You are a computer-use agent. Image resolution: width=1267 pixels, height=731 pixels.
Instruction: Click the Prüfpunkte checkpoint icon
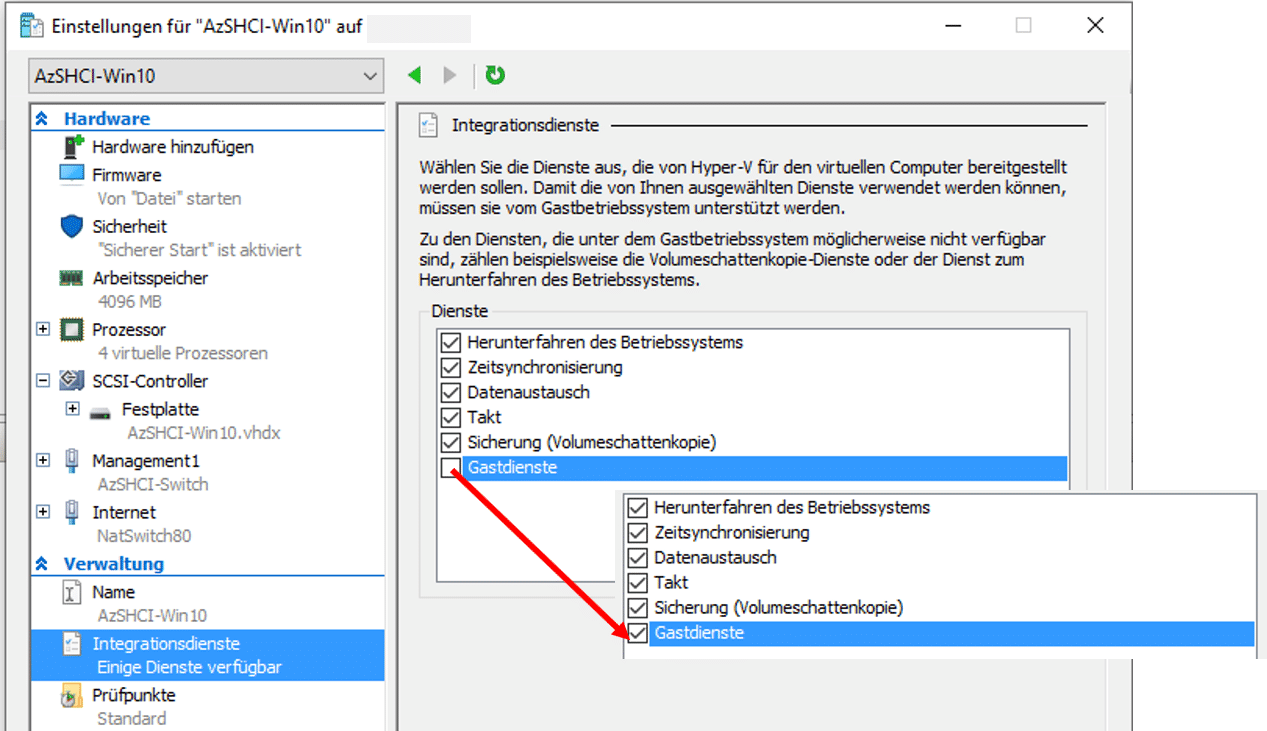point(72,696)
